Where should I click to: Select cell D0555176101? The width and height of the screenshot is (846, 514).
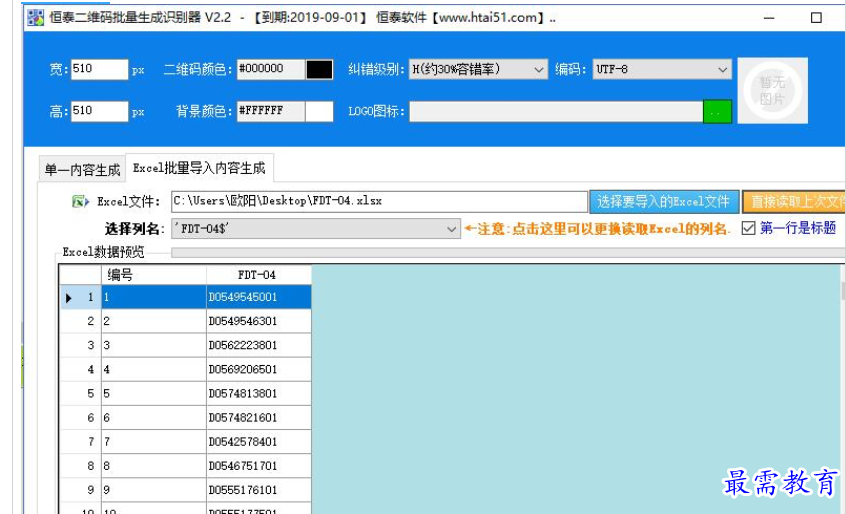click(259, 490)
